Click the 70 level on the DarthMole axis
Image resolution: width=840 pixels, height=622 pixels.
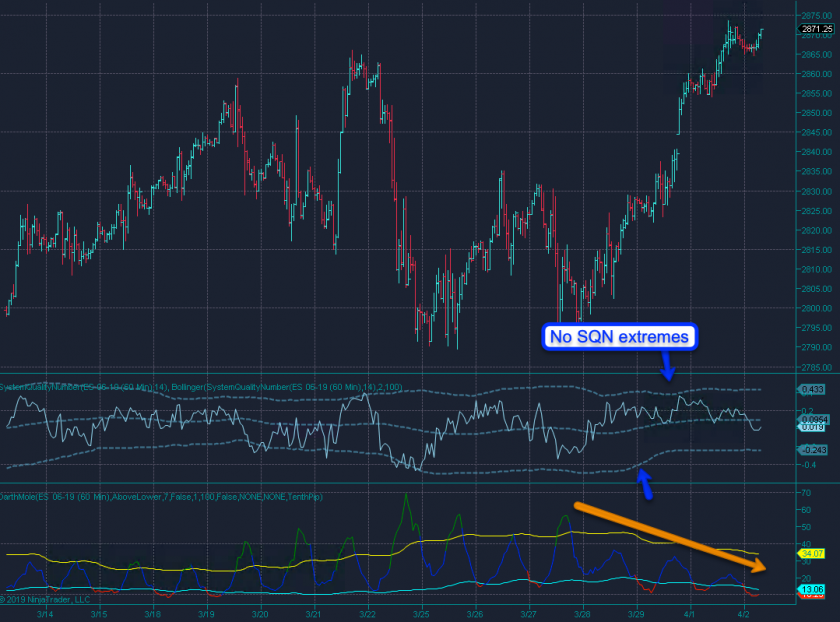pyautogui.click(x=805, y=493)
